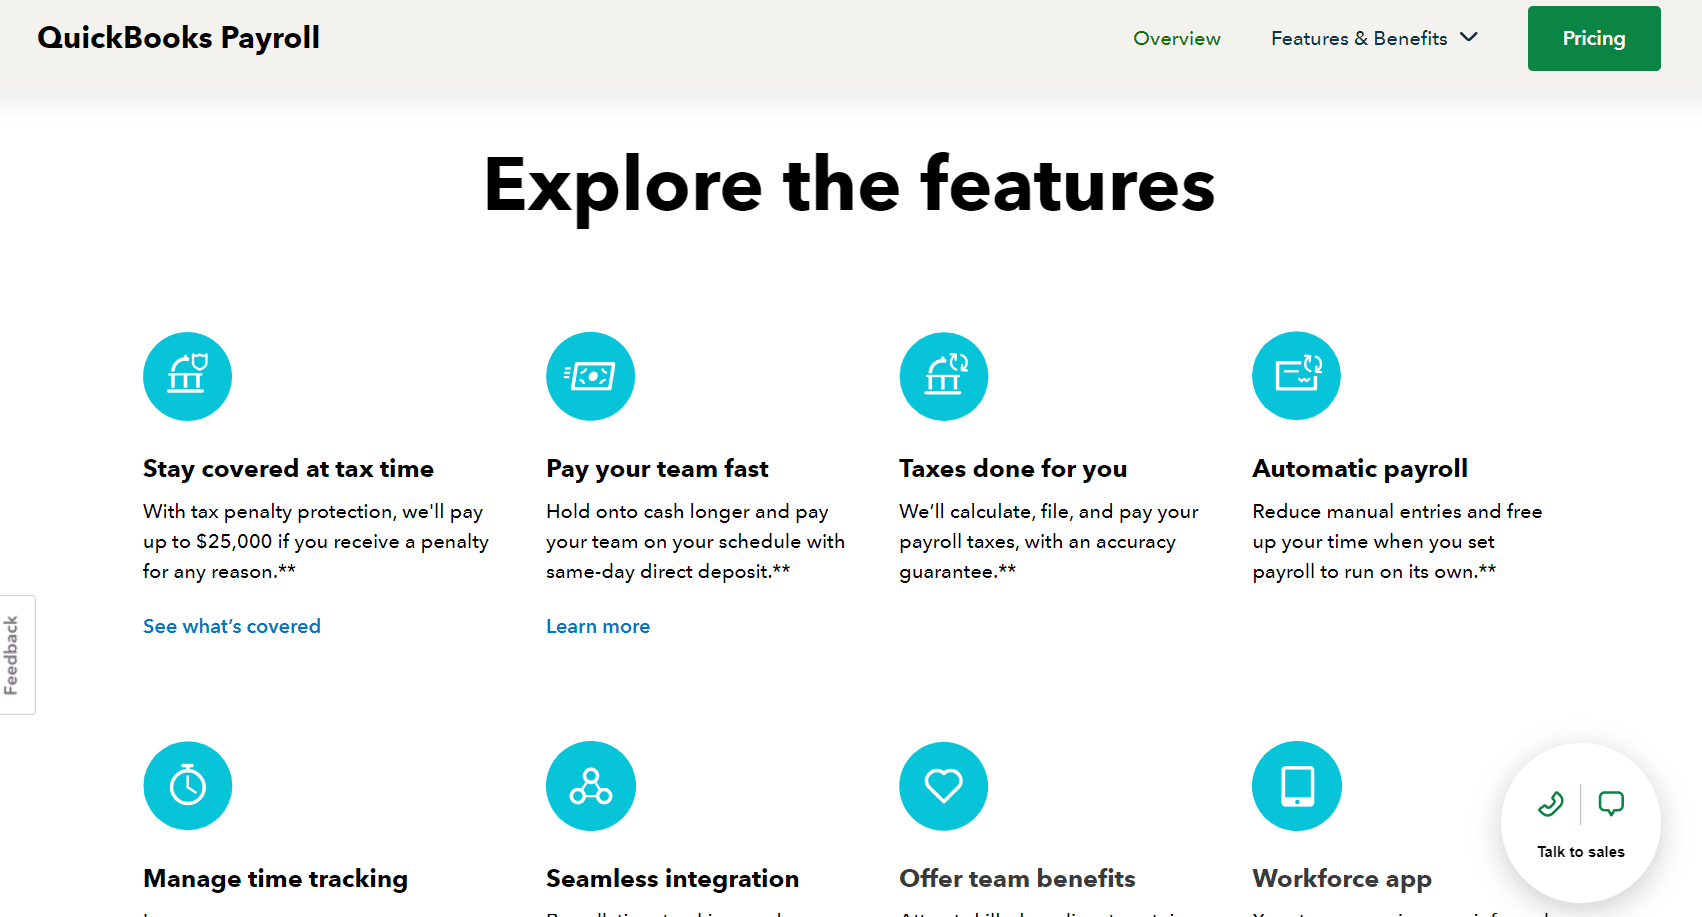Screen dimensions: 1702x917
Task: Click the Stay covered at tax time heading
Action: pyautogui.click(x=288, y=469)
